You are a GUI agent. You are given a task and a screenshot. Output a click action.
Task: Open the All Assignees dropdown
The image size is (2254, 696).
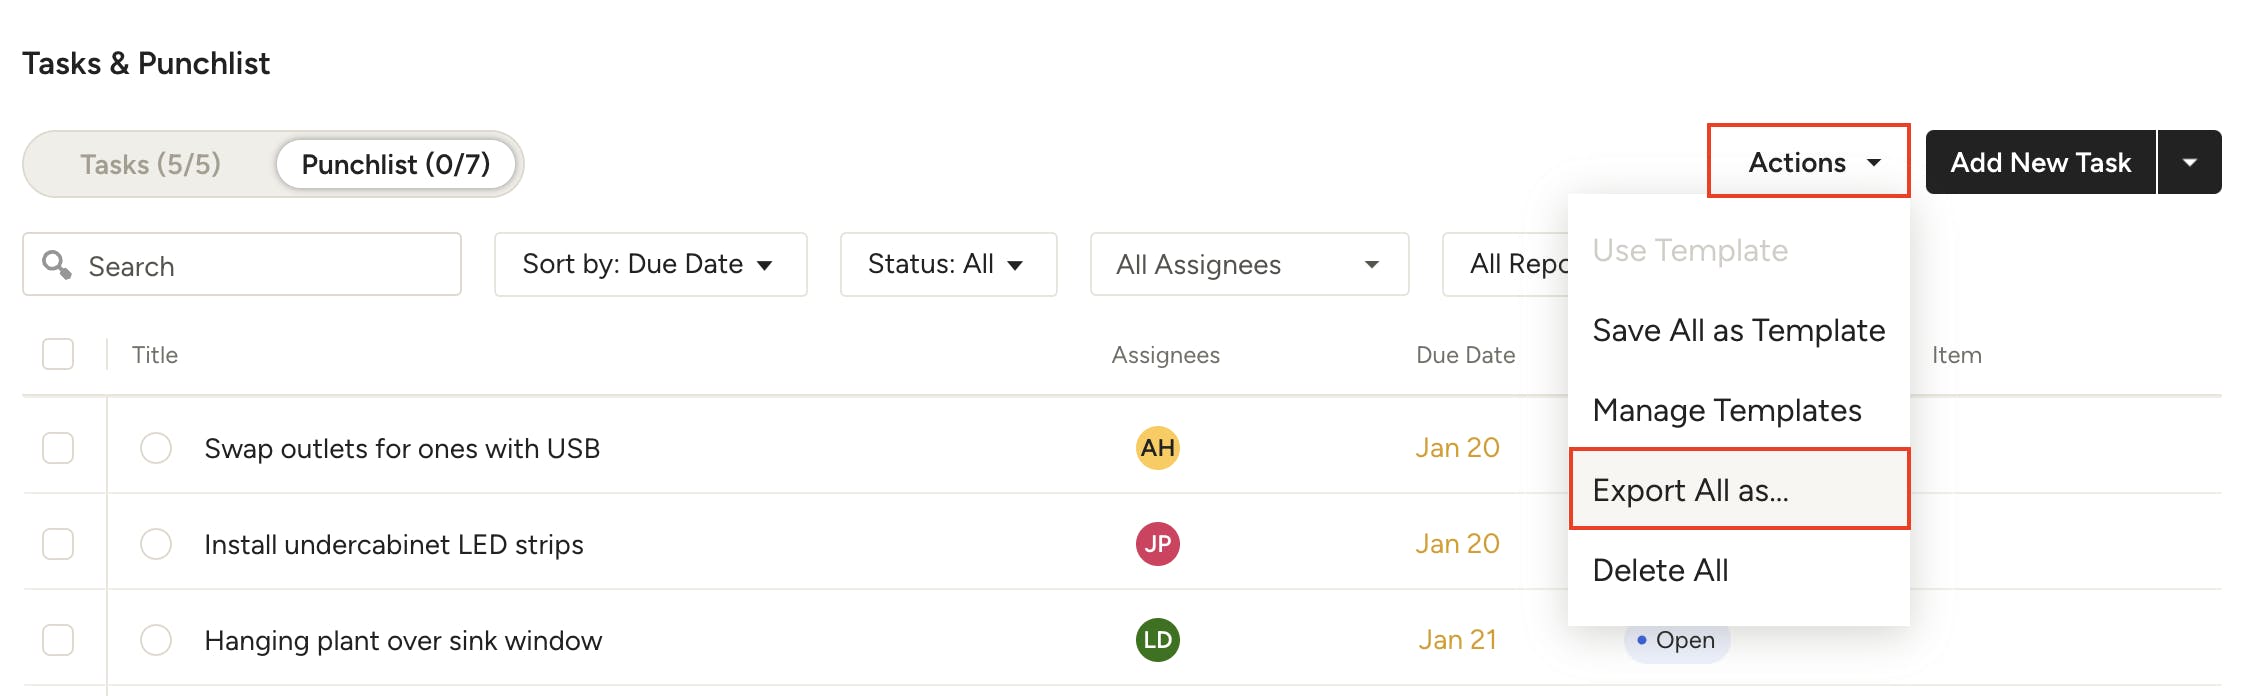1250,264
